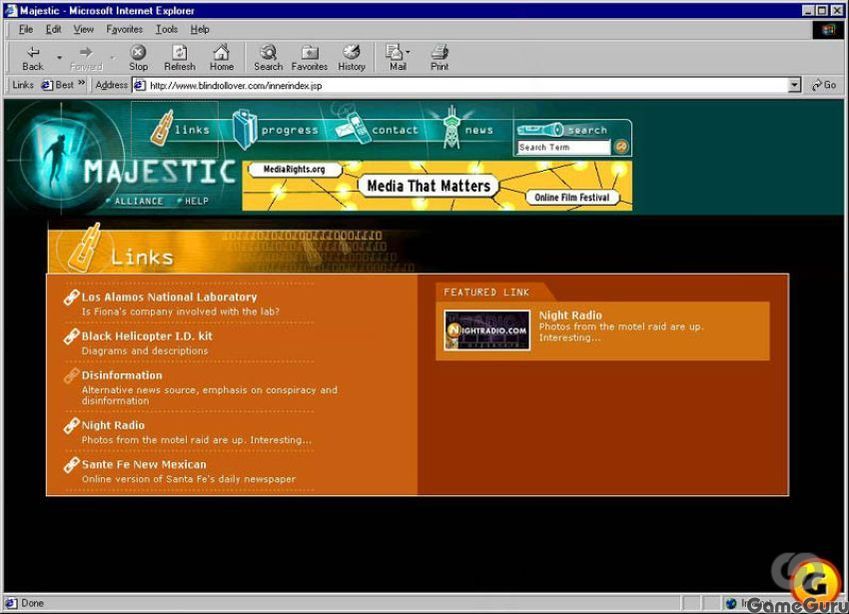Open the featured Night Radio title link

click(x=570, y=315)
